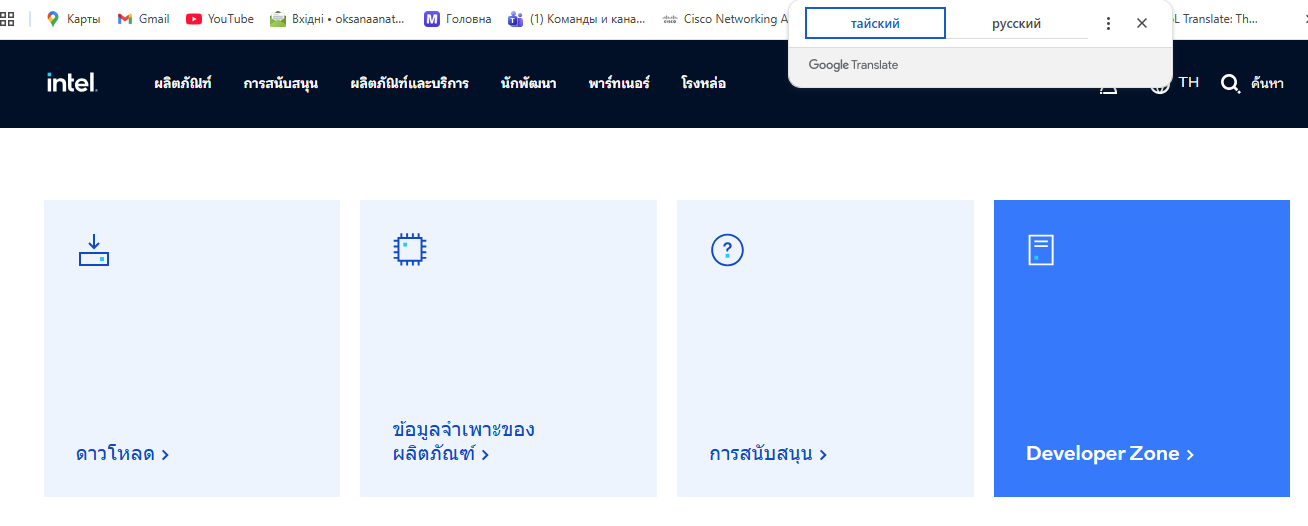Click the processor chip icon
Screen dimensions: 1308x526
[410, 249]
